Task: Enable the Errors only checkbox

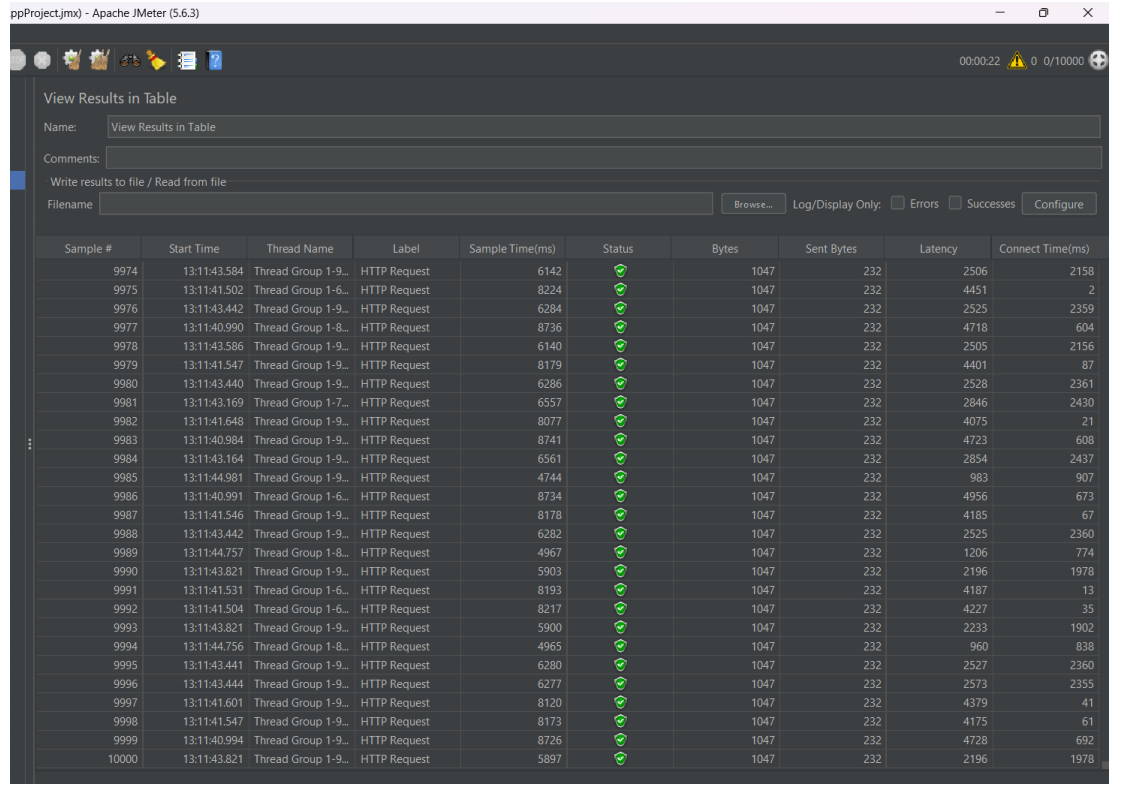Action: click(x=897, y=203)
